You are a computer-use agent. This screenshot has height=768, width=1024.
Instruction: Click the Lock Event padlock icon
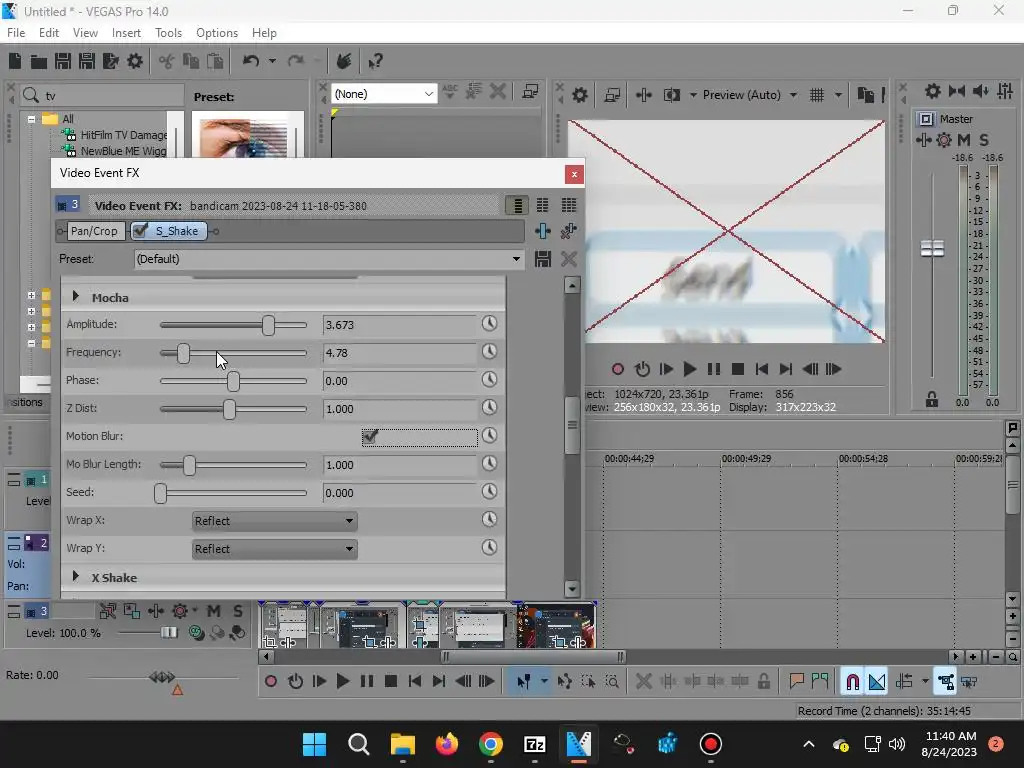coord(763,682)
